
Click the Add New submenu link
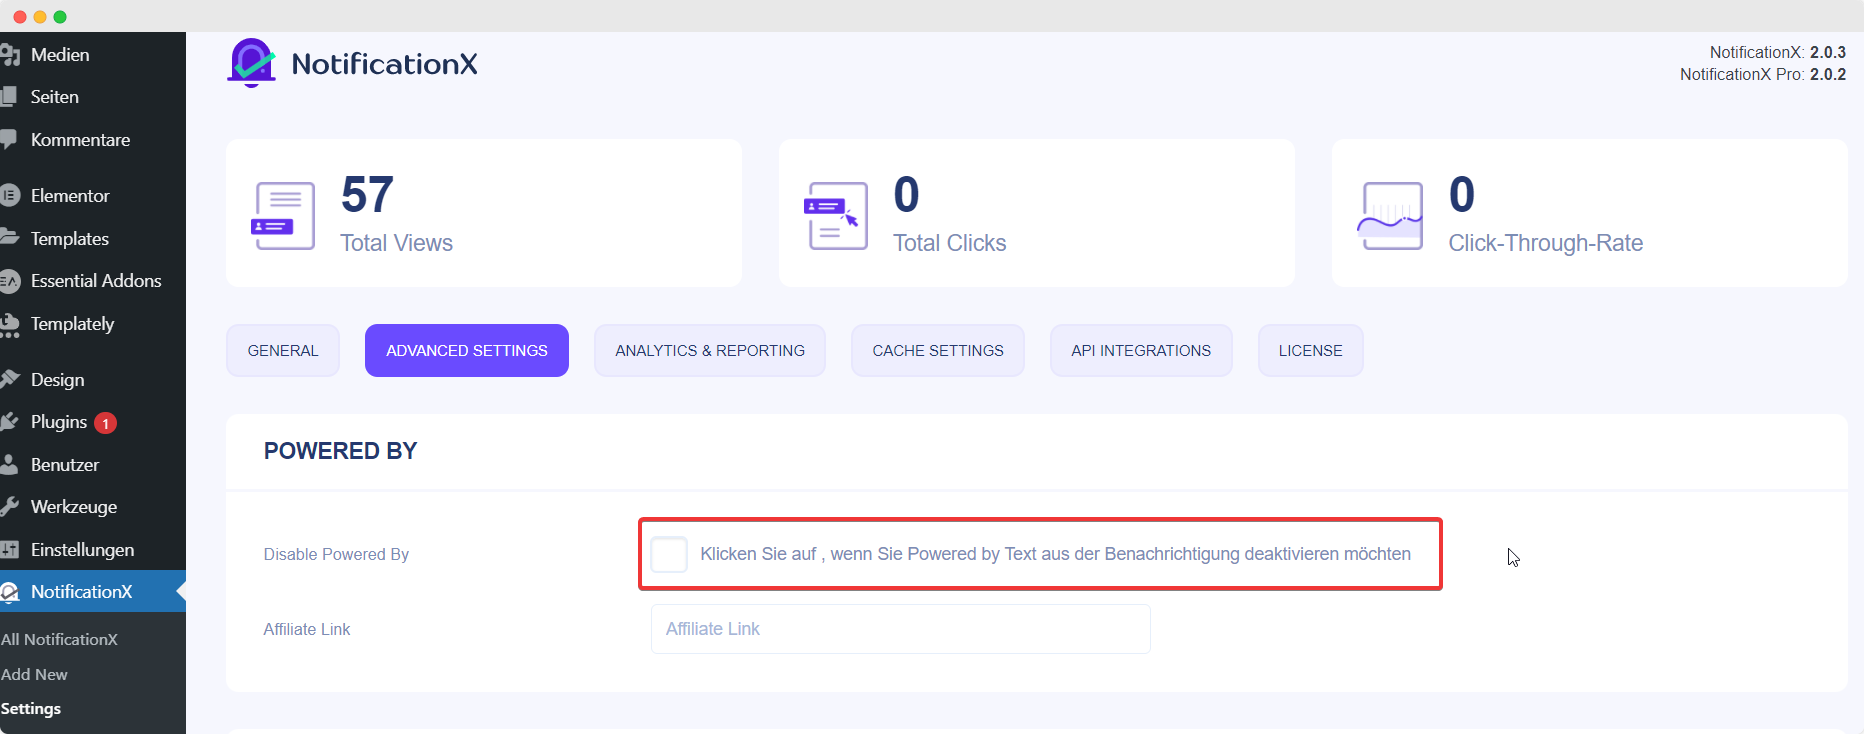click(x=34, y=675)
